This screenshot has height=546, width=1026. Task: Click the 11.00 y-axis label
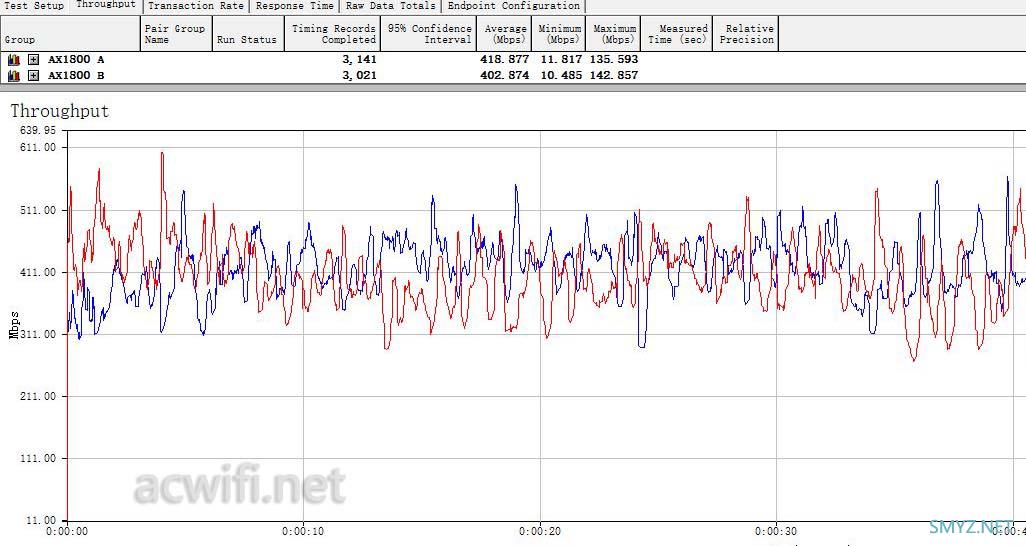click(41, 520)
